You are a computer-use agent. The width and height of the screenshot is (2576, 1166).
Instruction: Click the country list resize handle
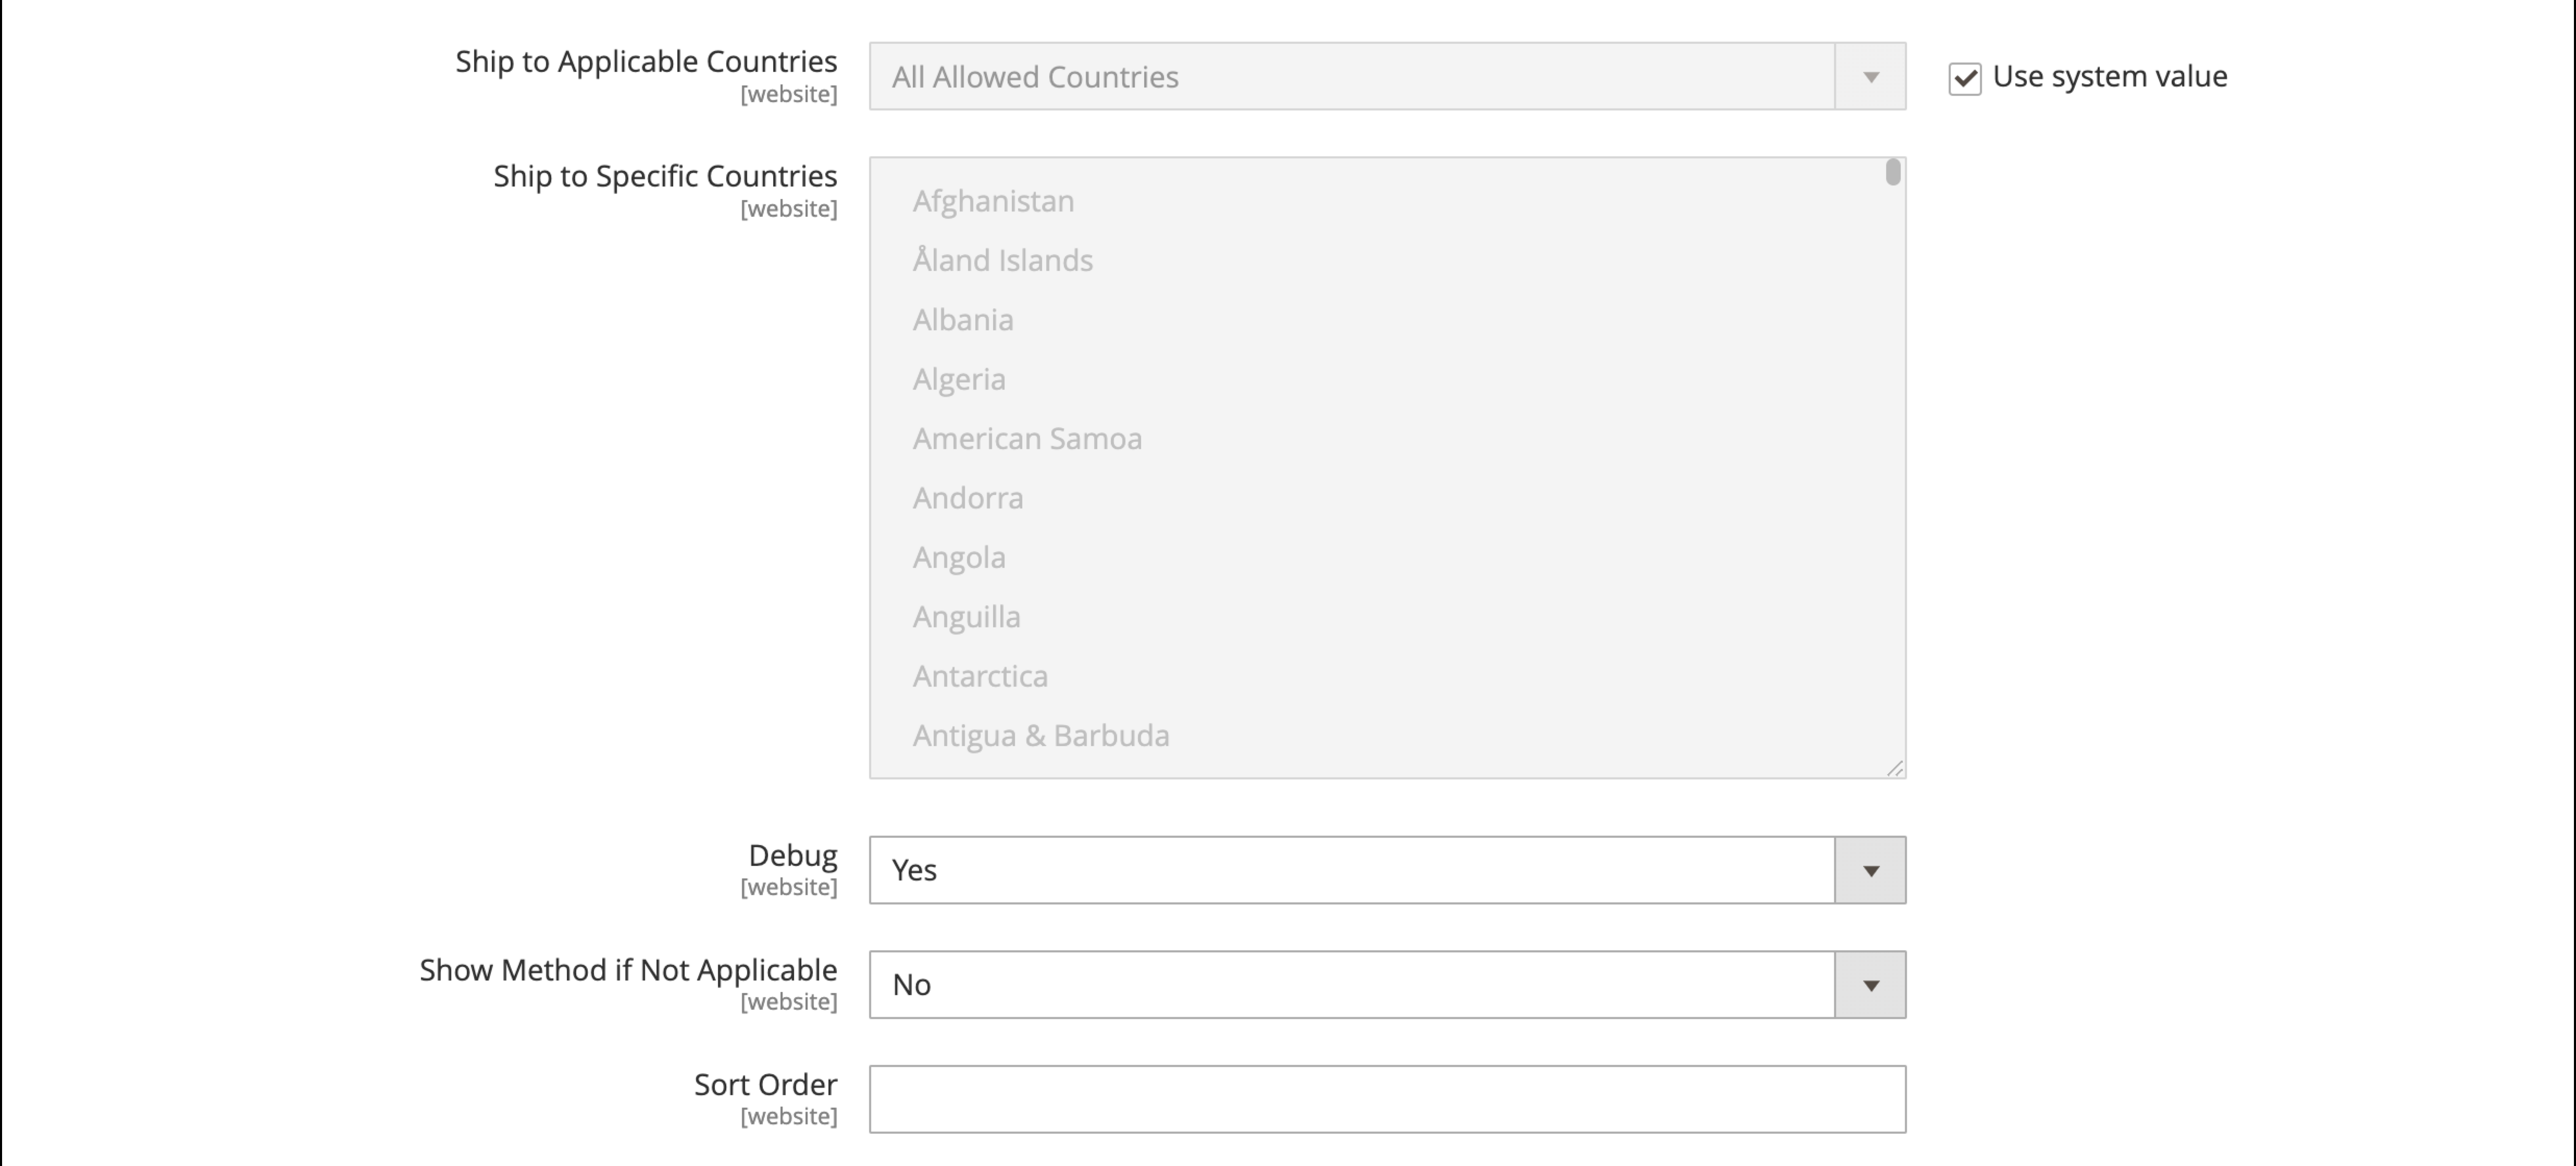pyautogui.click(x=1894, y=768)
